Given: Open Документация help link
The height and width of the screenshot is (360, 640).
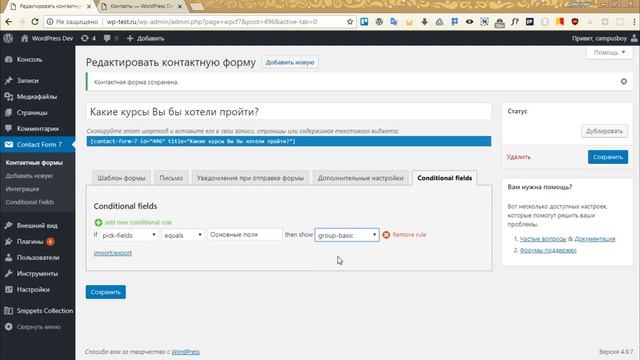Looking at the screenshot, I should (x=595, y=239).
